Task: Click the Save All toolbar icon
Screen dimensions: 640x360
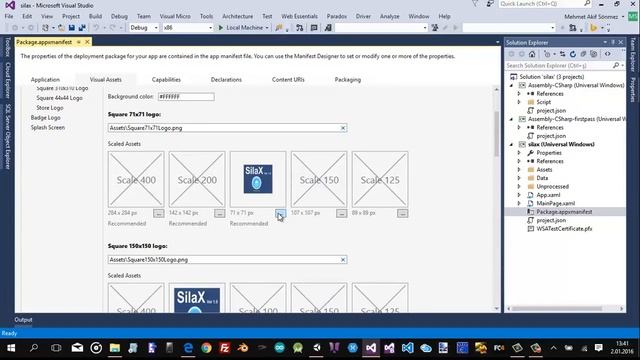Action: [x=82, y=28]
